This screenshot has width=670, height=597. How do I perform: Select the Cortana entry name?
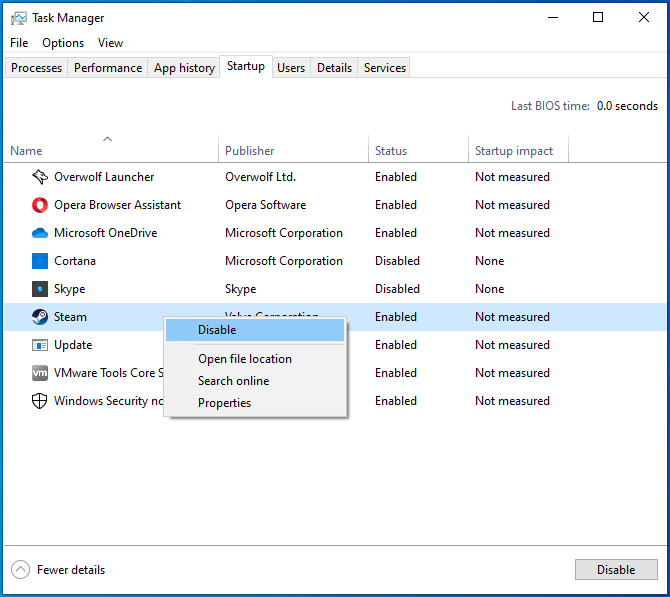click(75, 261)
